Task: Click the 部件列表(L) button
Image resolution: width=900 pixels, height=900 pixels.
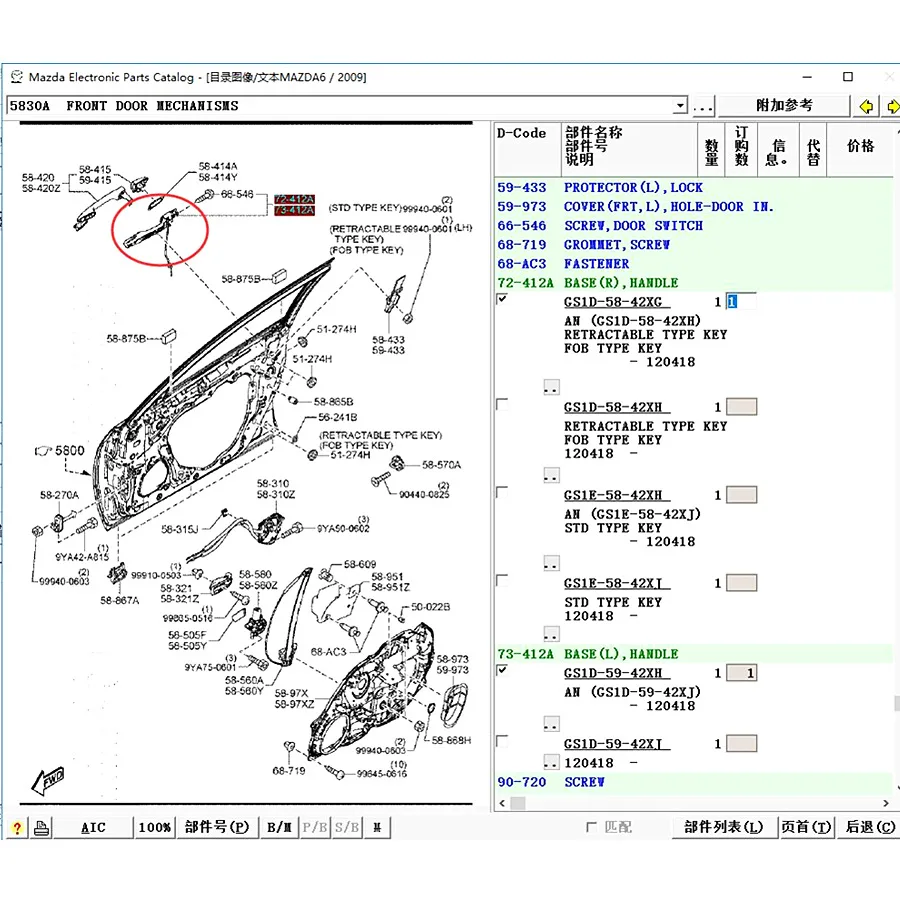Action: (723, 827)
